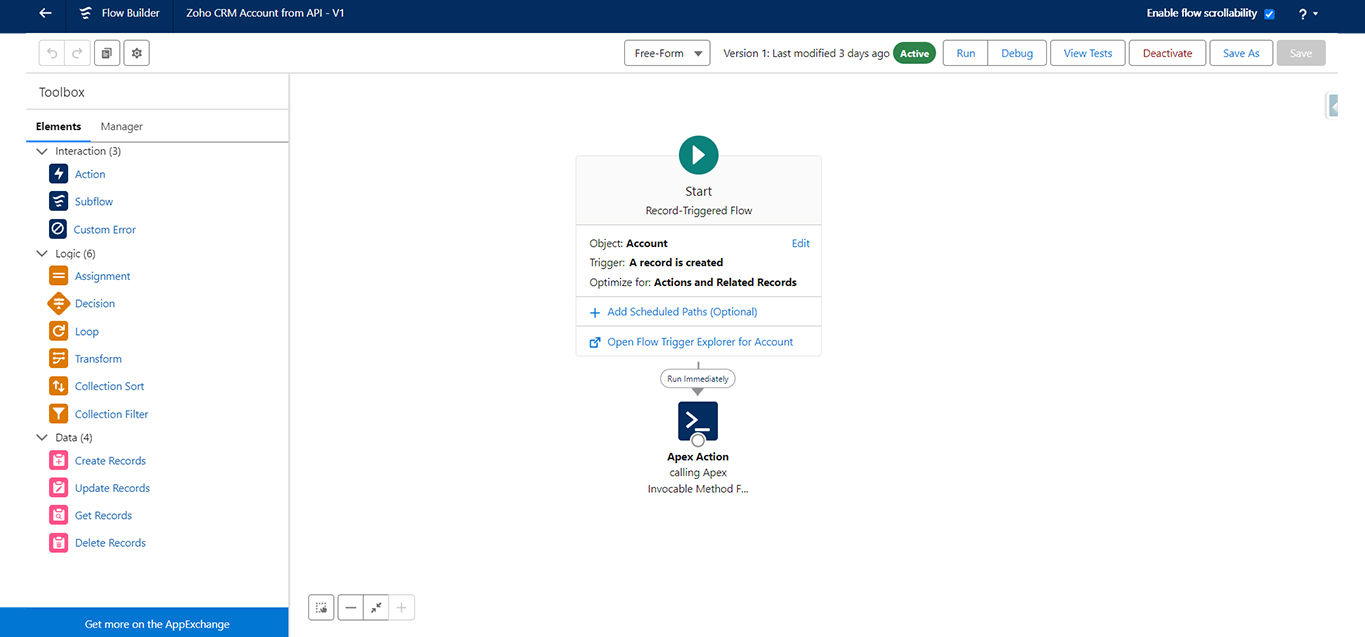Viewport: 1365px width, 637px height.
Task: Switch to the Manager tab
Action: (122, 126)
